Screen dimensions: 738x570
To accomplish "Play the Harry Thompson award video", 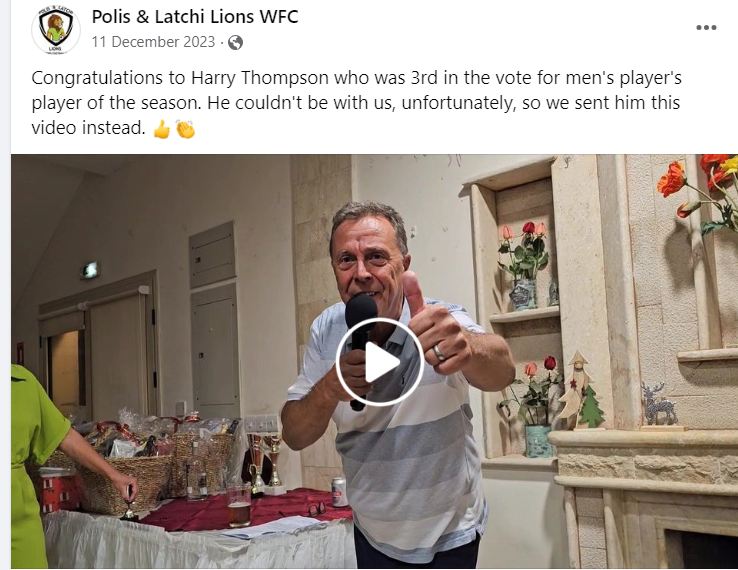I will 380,362.
